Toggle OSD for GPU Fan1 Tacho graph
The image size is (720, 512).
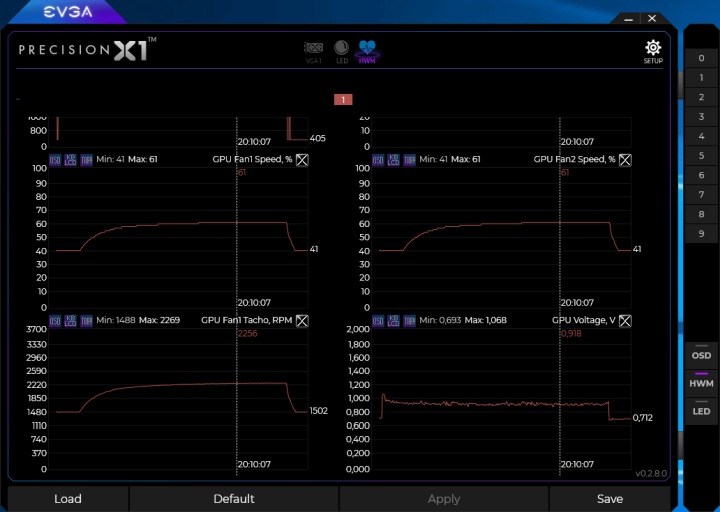55,321
